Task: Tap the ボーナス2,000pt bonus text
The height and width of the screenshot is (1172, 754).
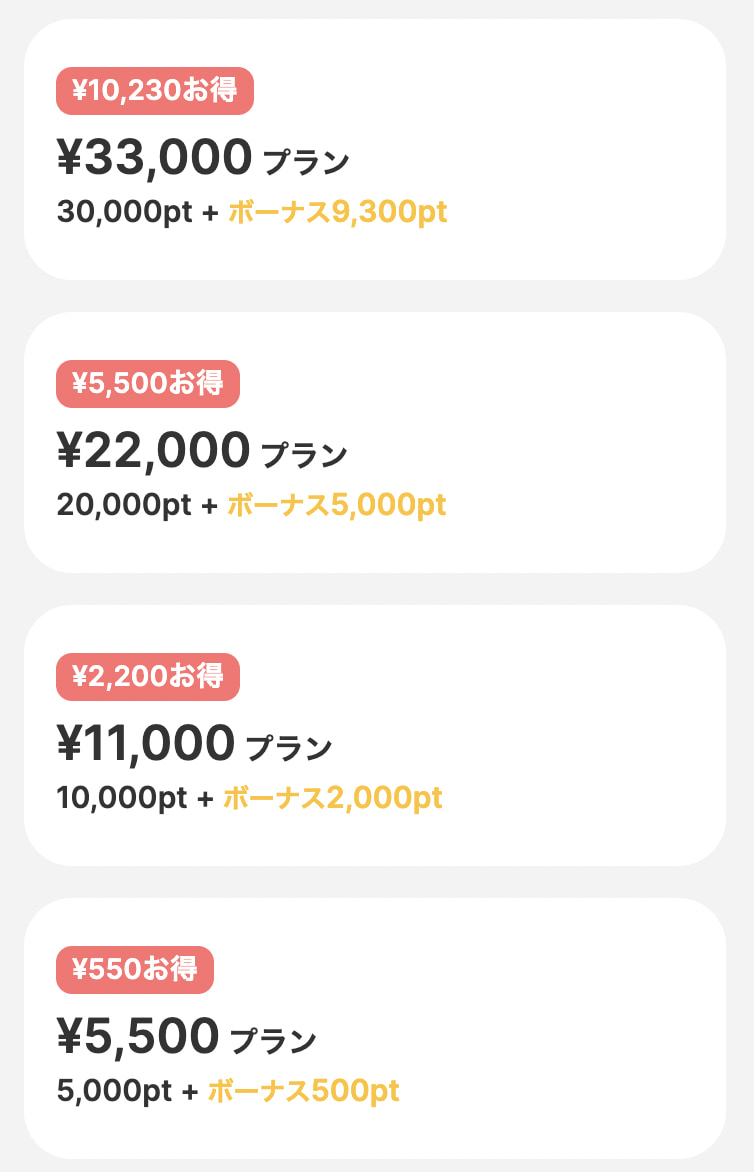Action: click(332, 798)
